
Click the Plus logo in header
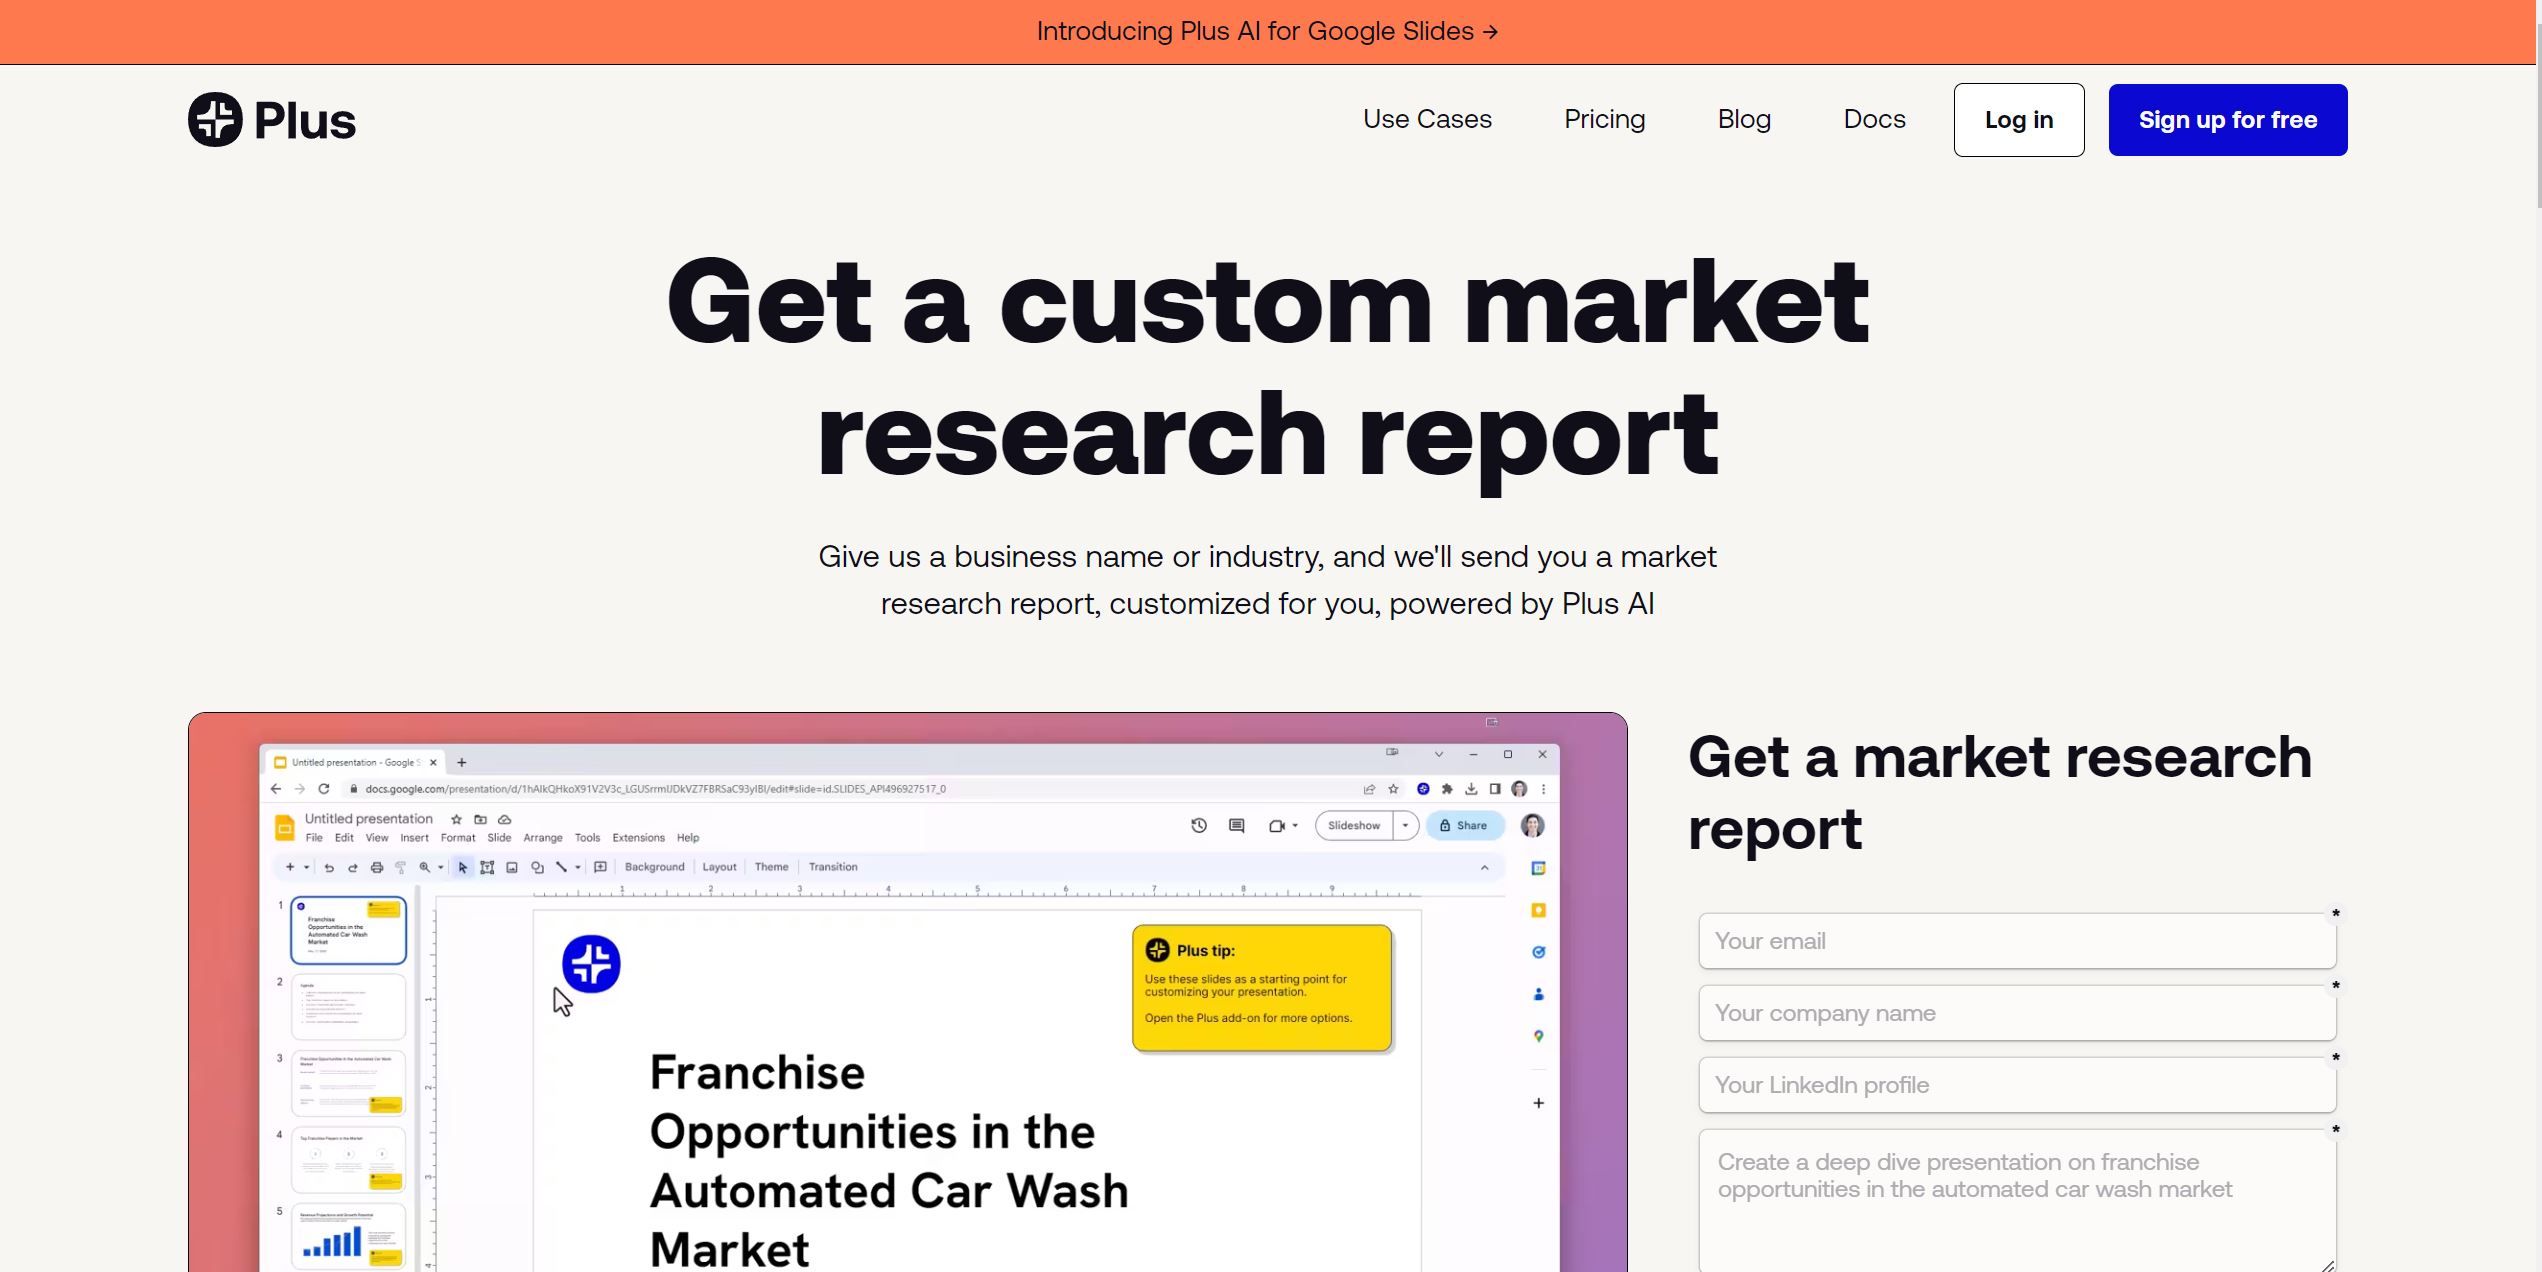(x=272, y=120)
